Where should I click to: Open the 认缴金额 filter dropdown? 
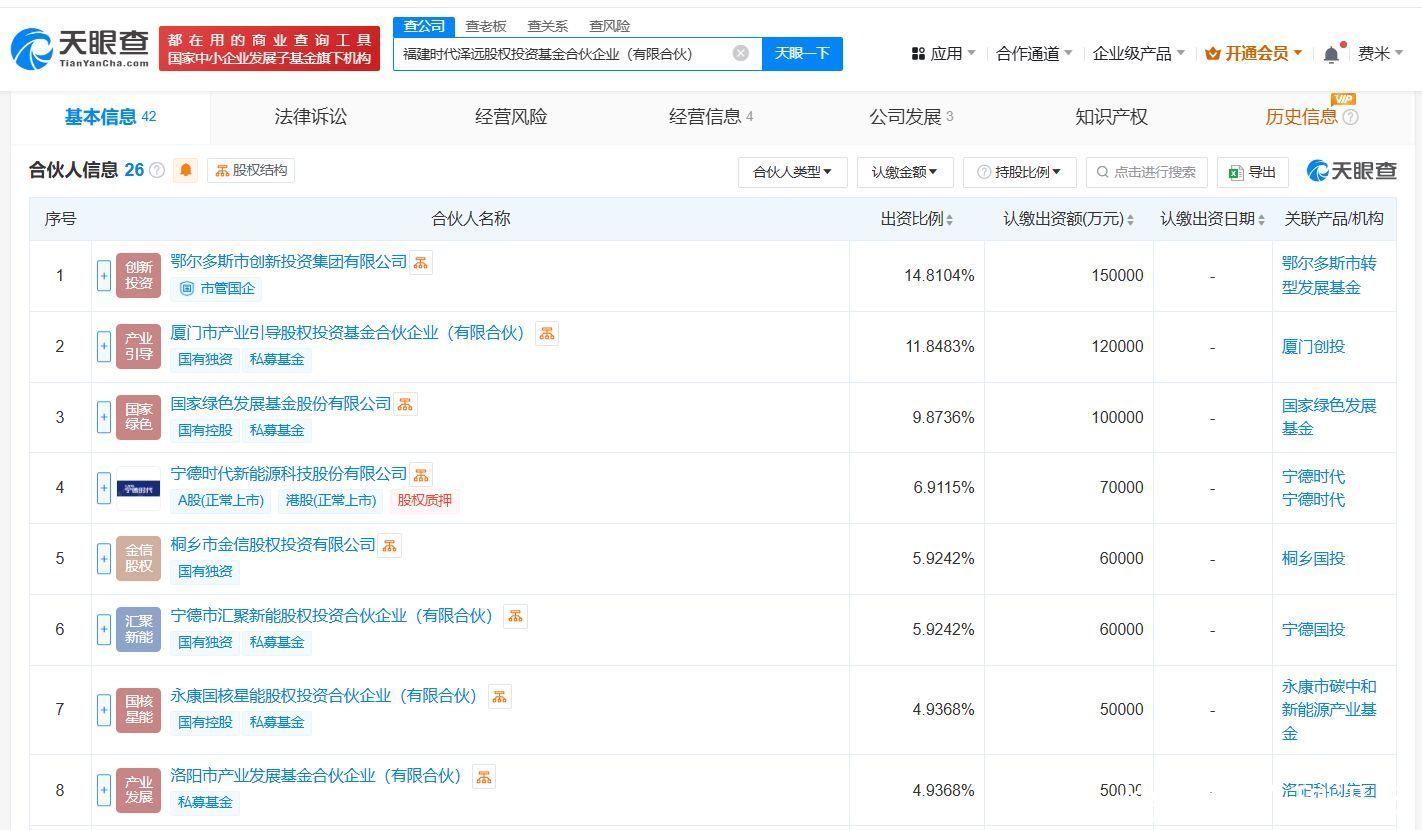point(904,172)
